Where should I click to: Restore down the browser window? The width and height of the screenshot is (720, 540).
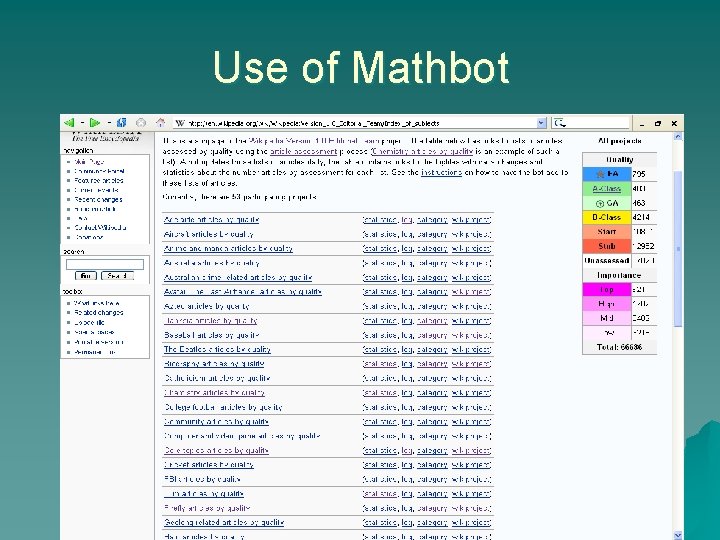click(658, 123)
